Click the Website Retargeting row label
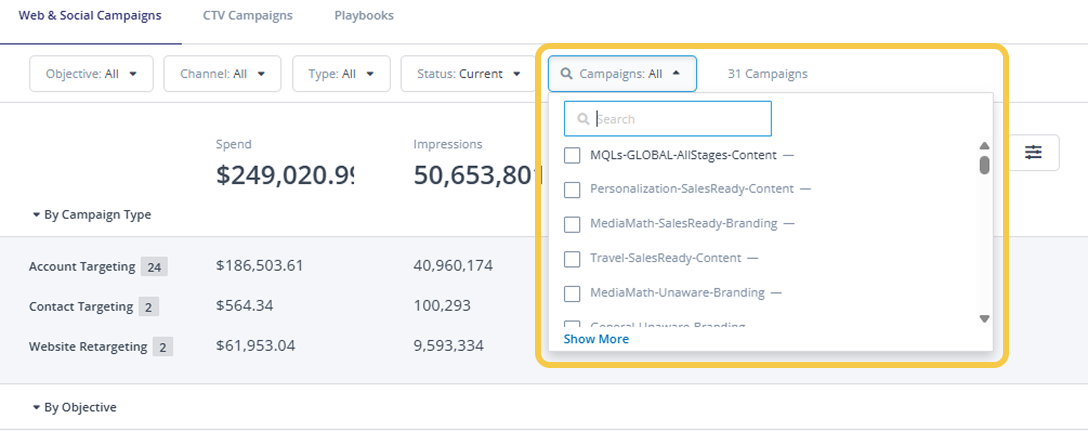1088x431 pixels. (x=87, y=346)
